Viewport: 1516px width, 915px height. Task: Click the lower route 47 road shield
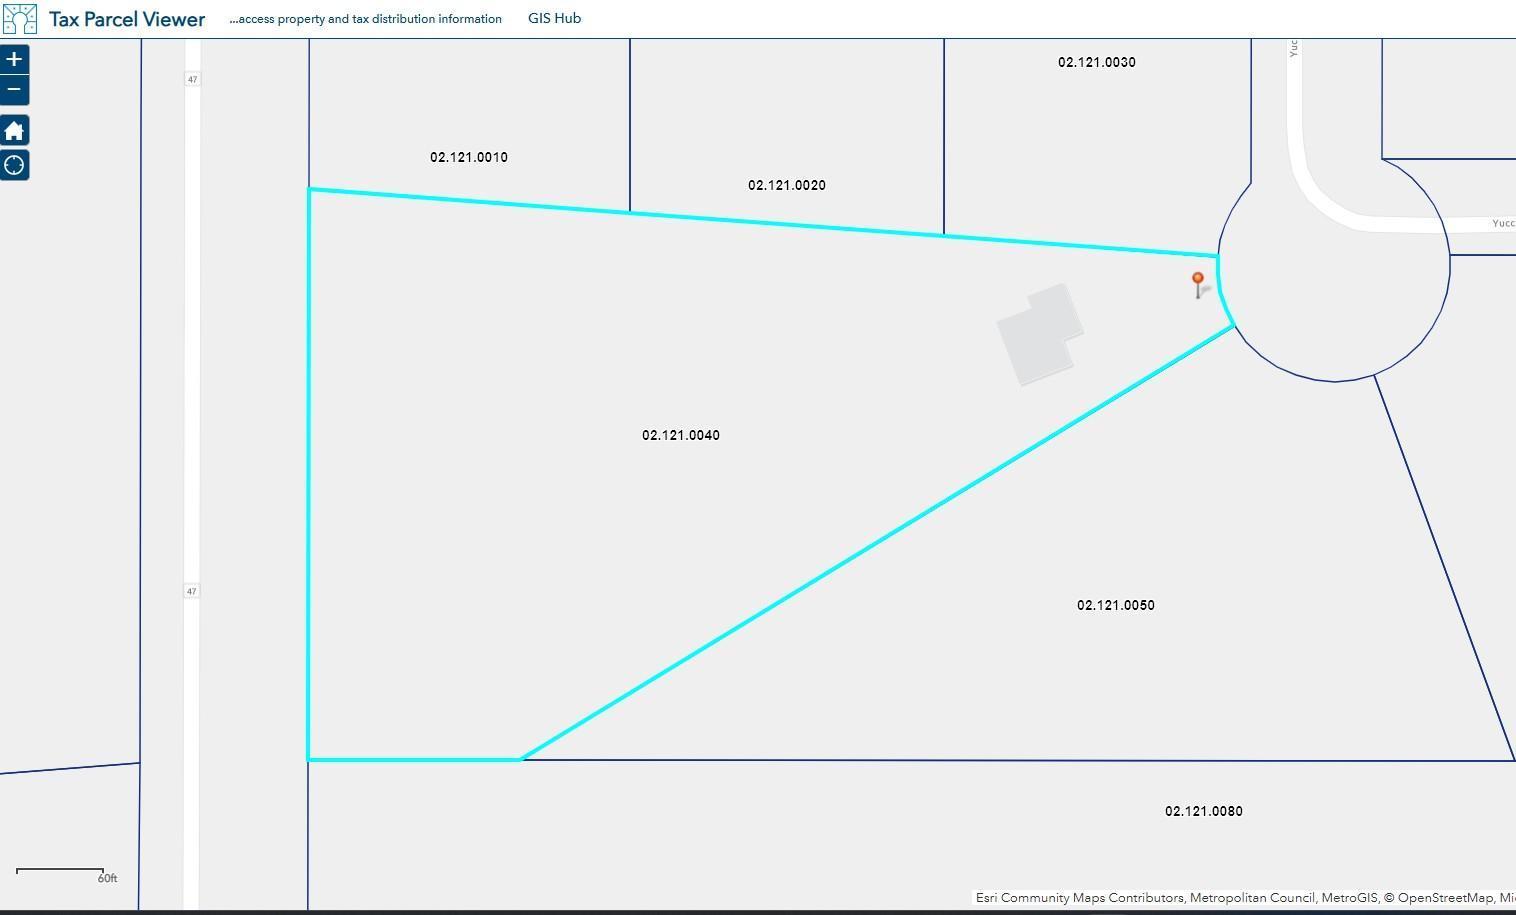[191, 591]
